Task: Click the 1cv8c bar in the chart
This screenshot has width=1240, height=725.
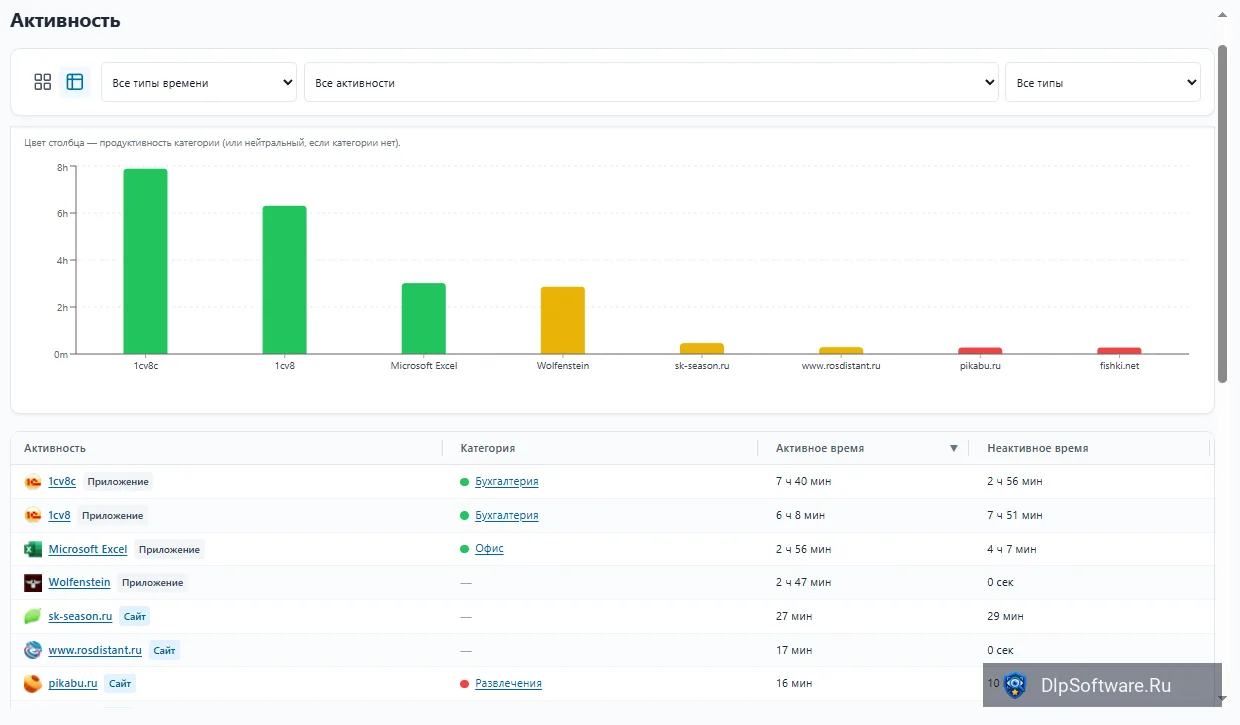Action: click(x=146, y=261)
